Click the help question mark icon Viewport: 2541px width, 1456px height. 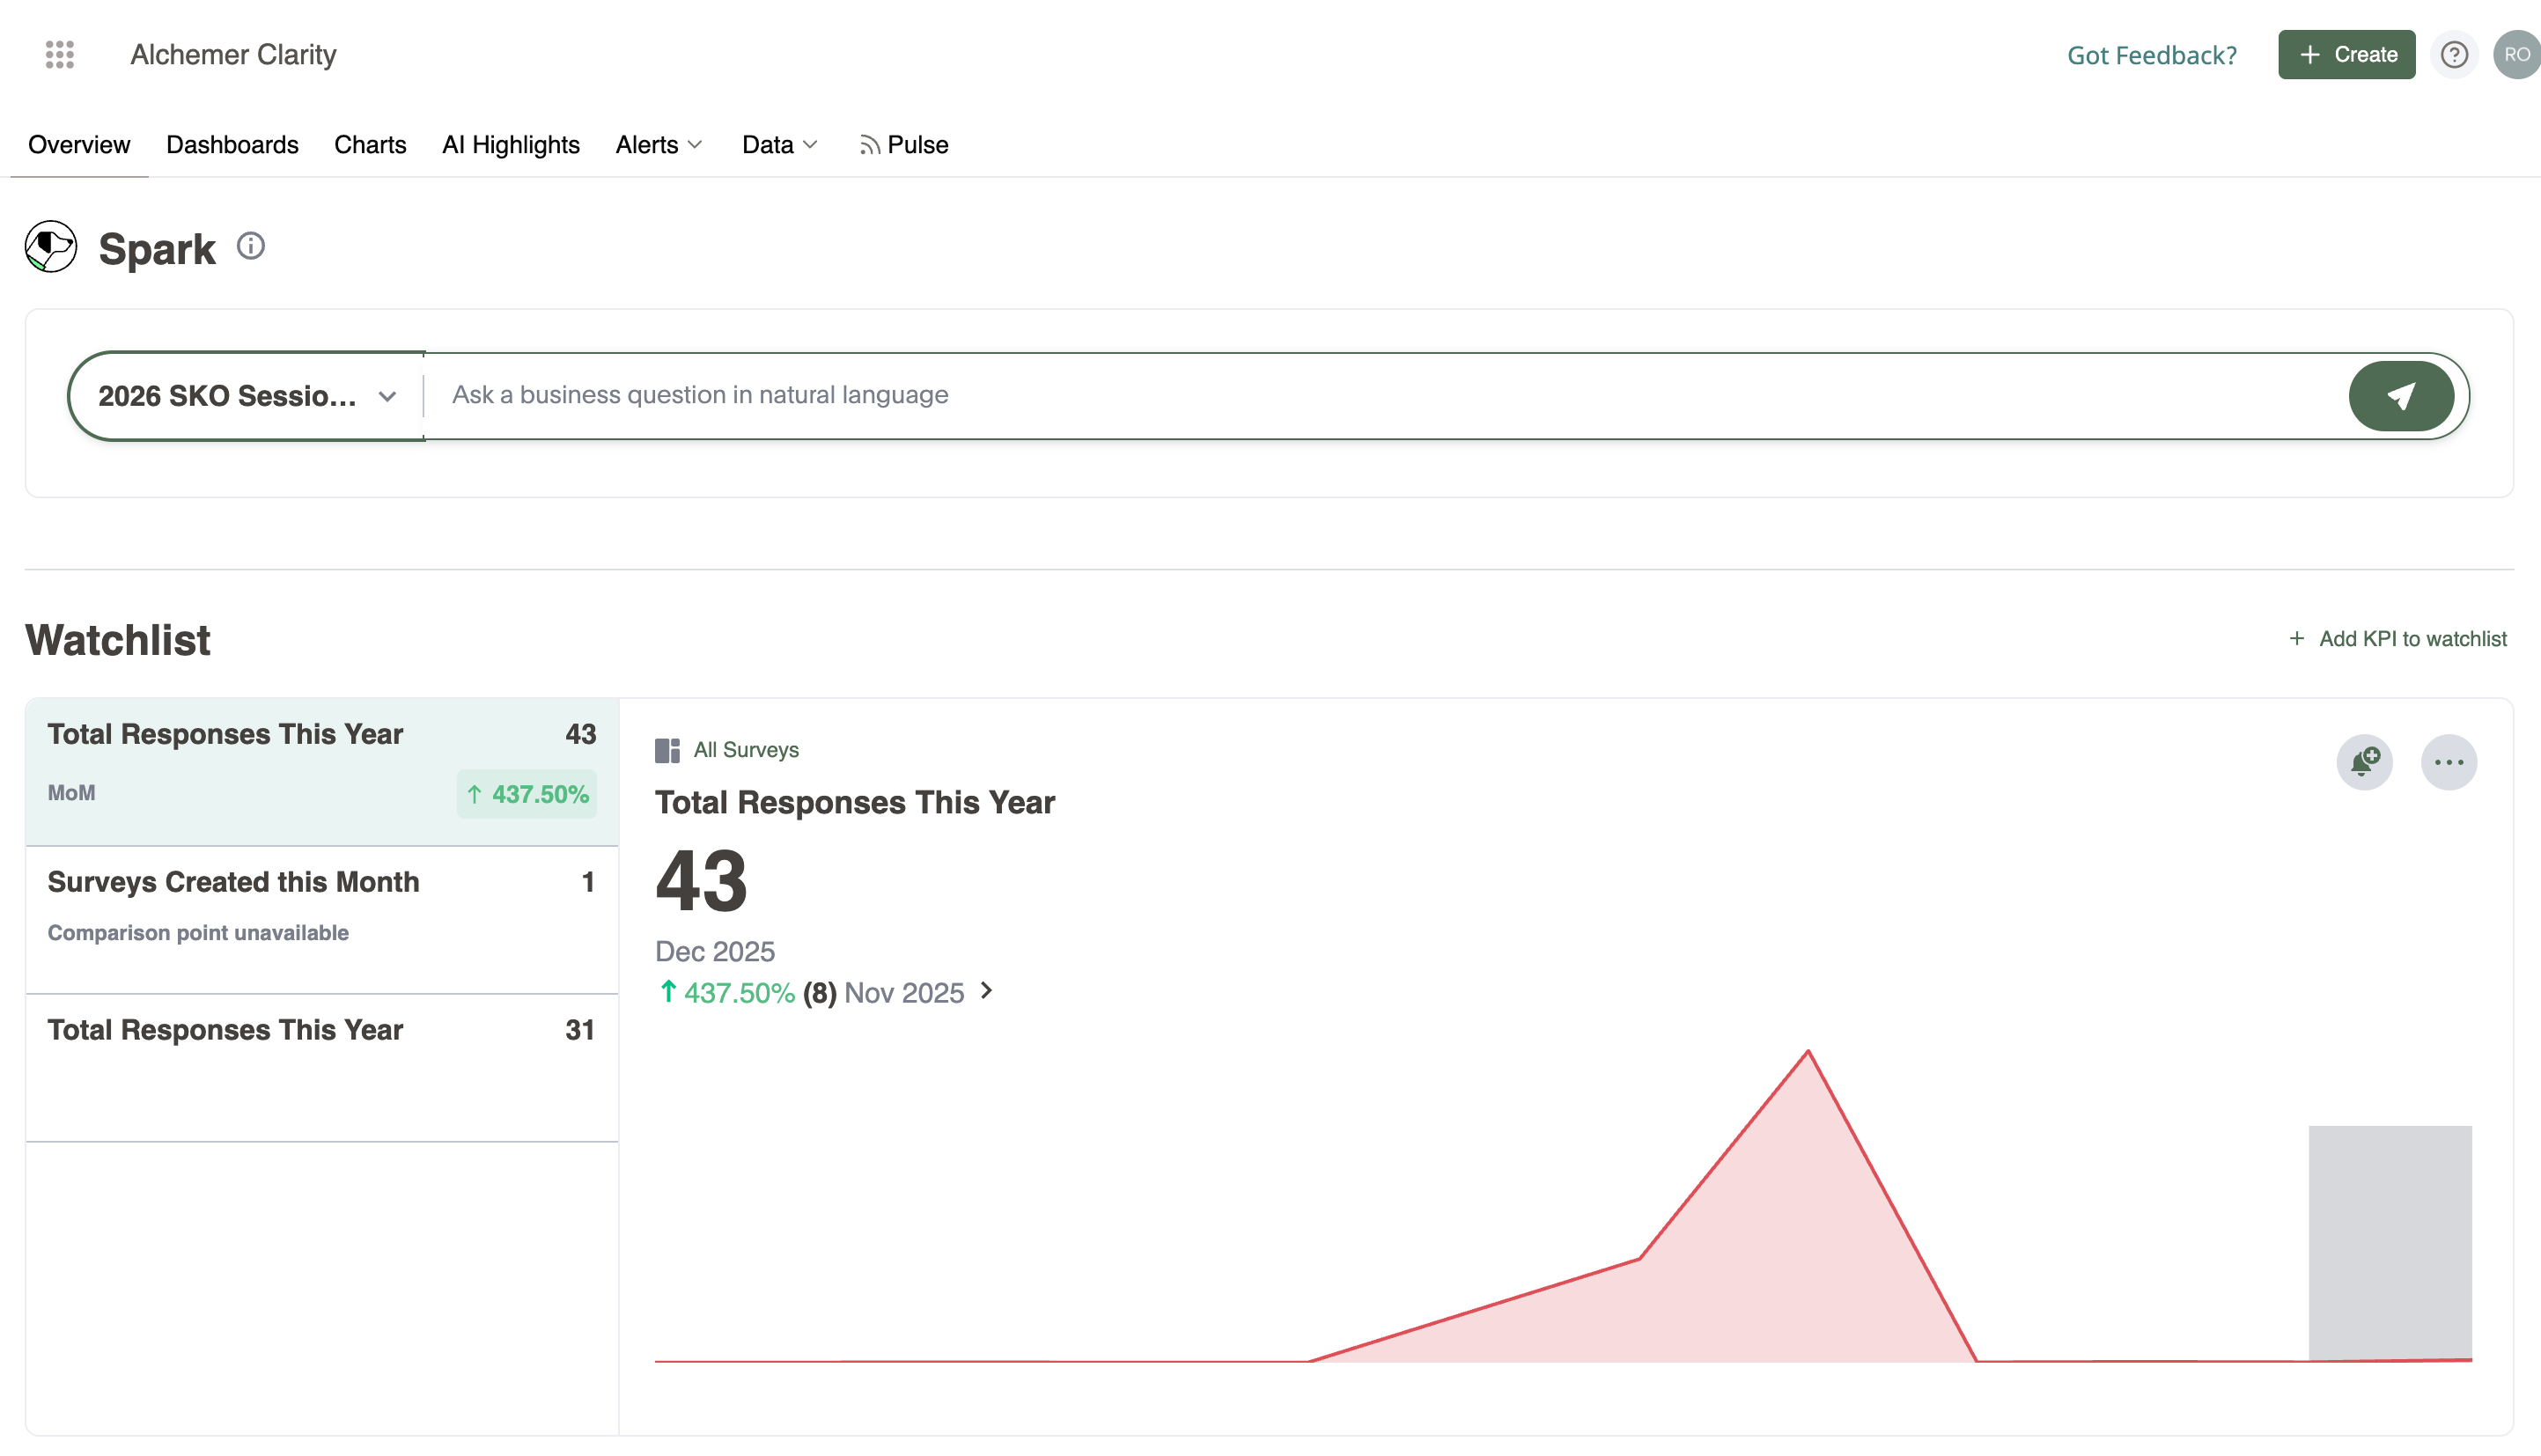(x=2453, y=54)
